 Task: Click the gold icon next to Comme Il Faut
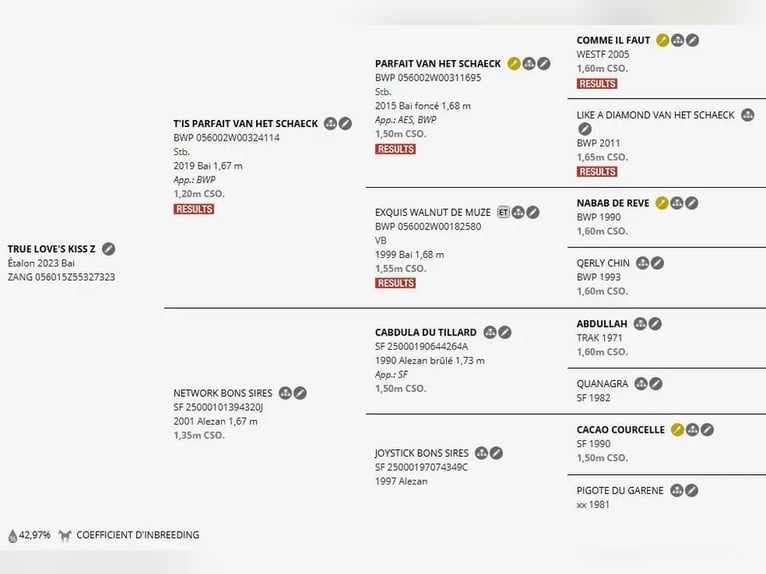click(x=662, y=40)
